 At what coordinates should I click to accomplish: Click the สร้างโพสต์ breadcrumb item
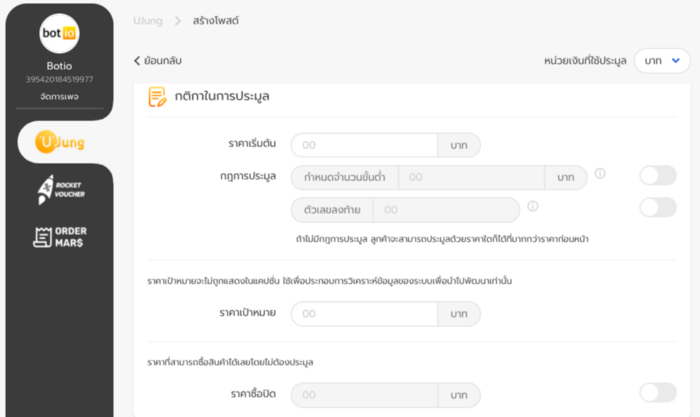216,21
